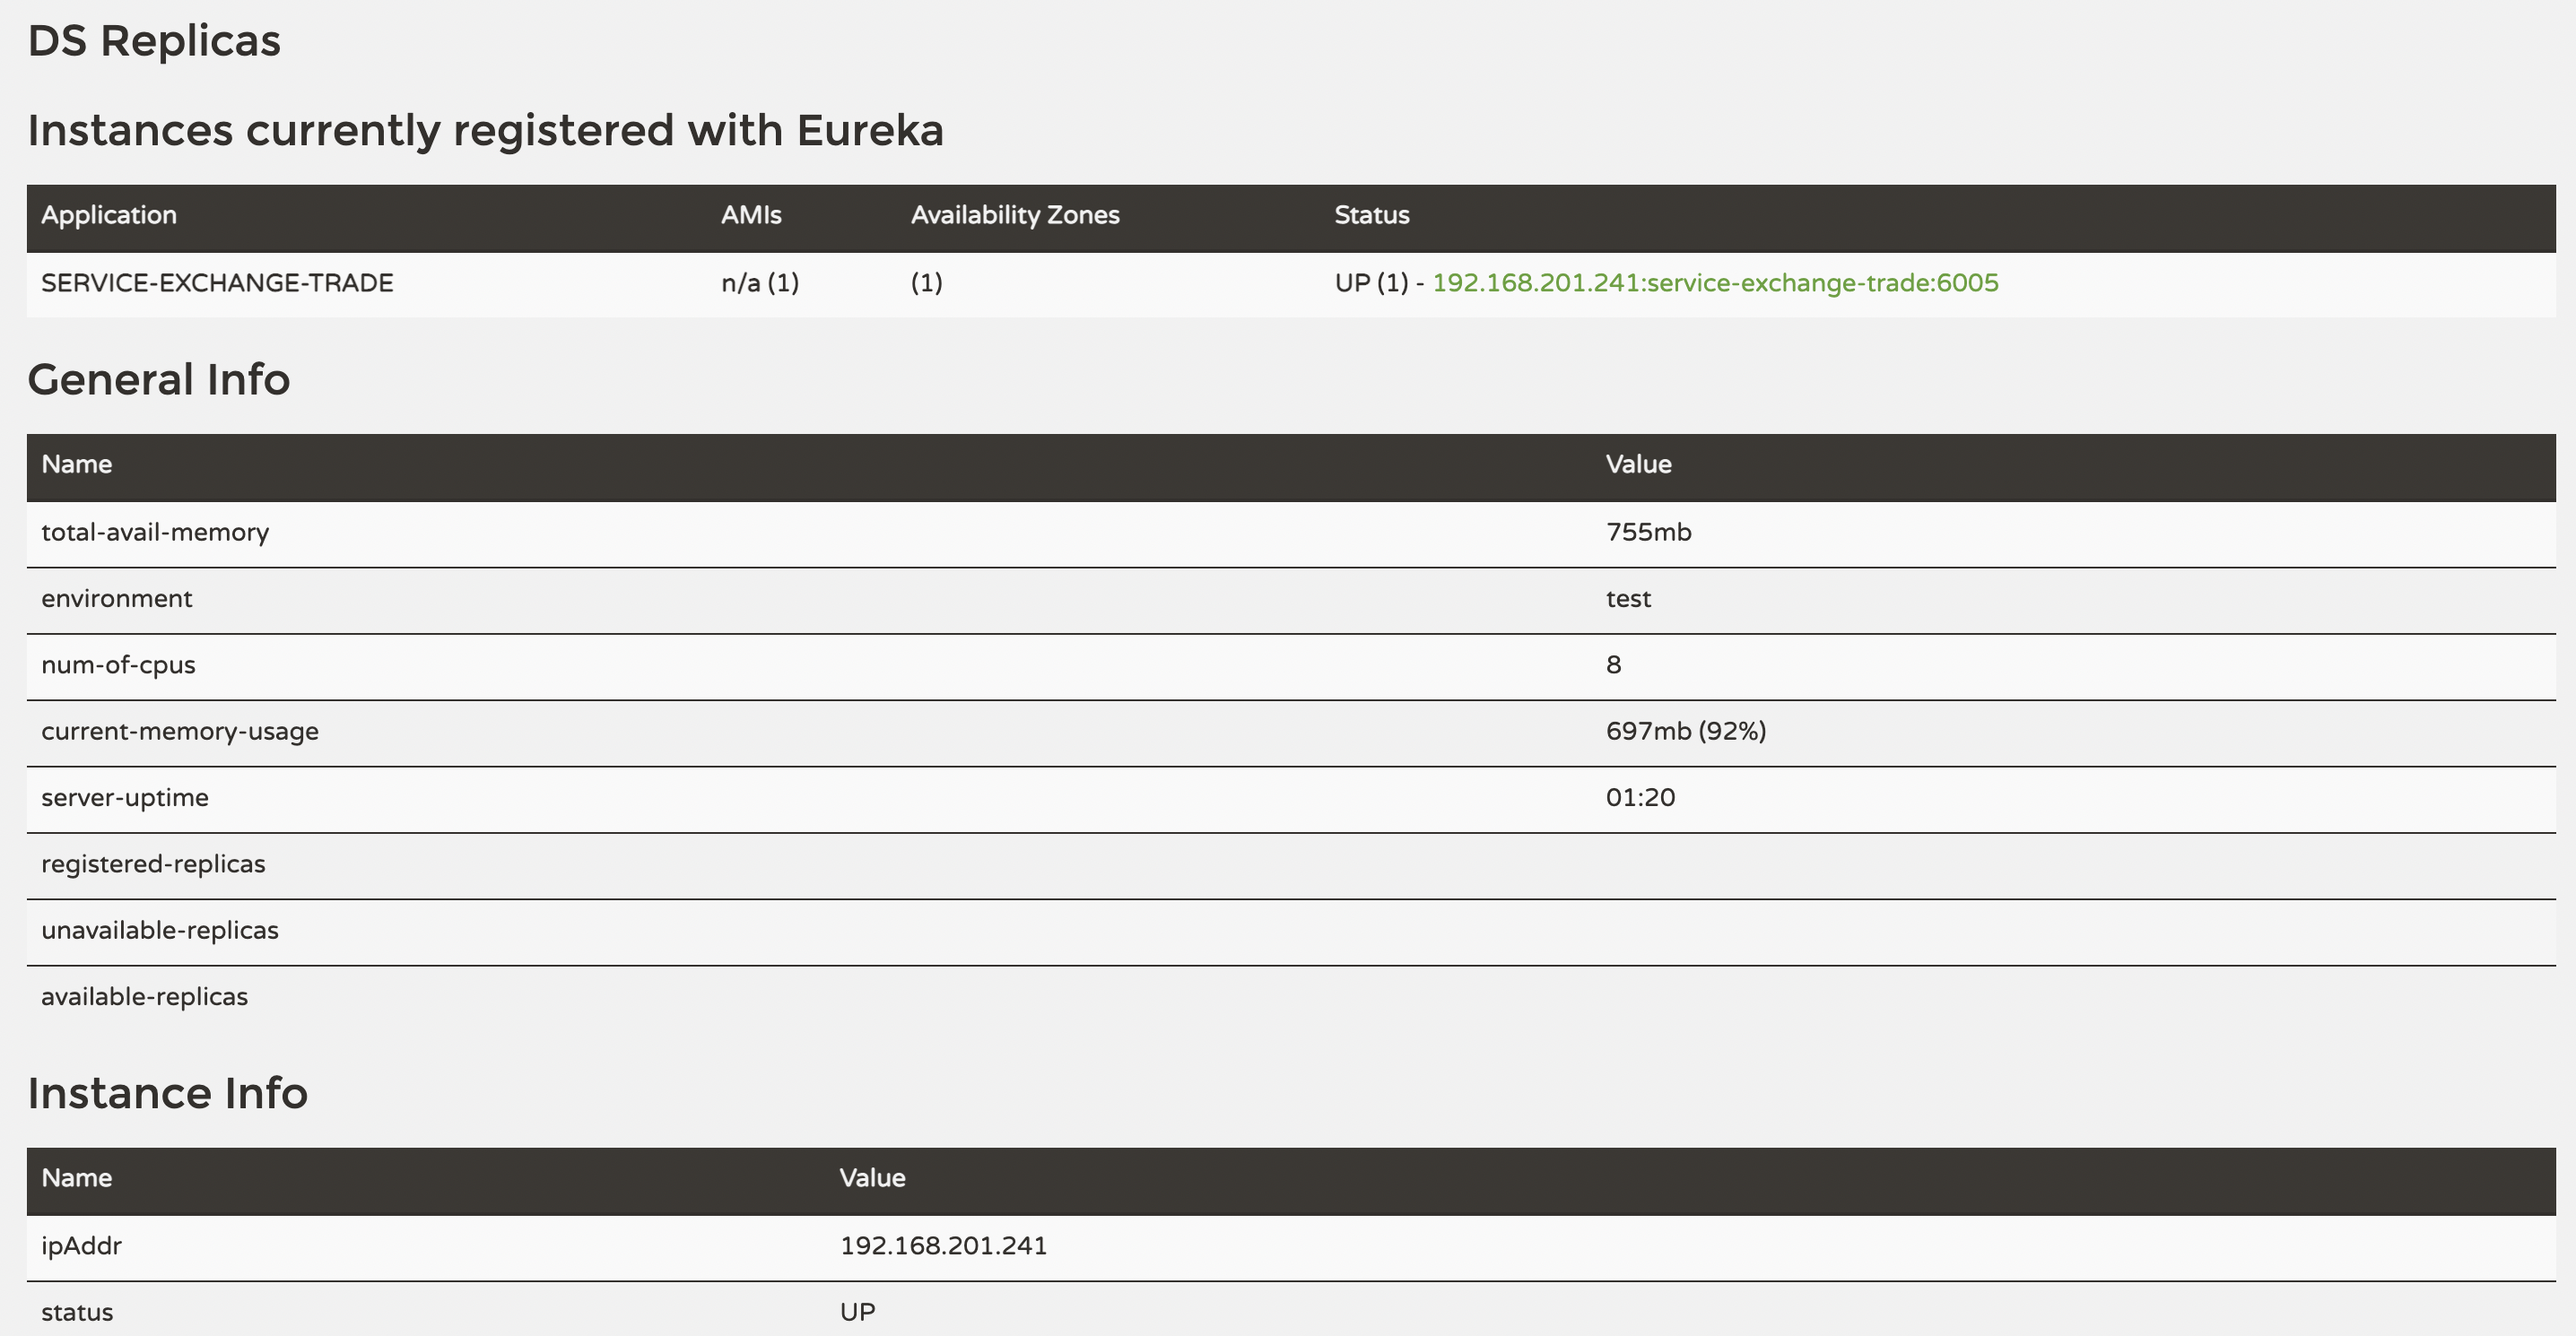2576x1336 pixels.
Task: Click the Availability Zones column header
Action: tap(1015, 215)
